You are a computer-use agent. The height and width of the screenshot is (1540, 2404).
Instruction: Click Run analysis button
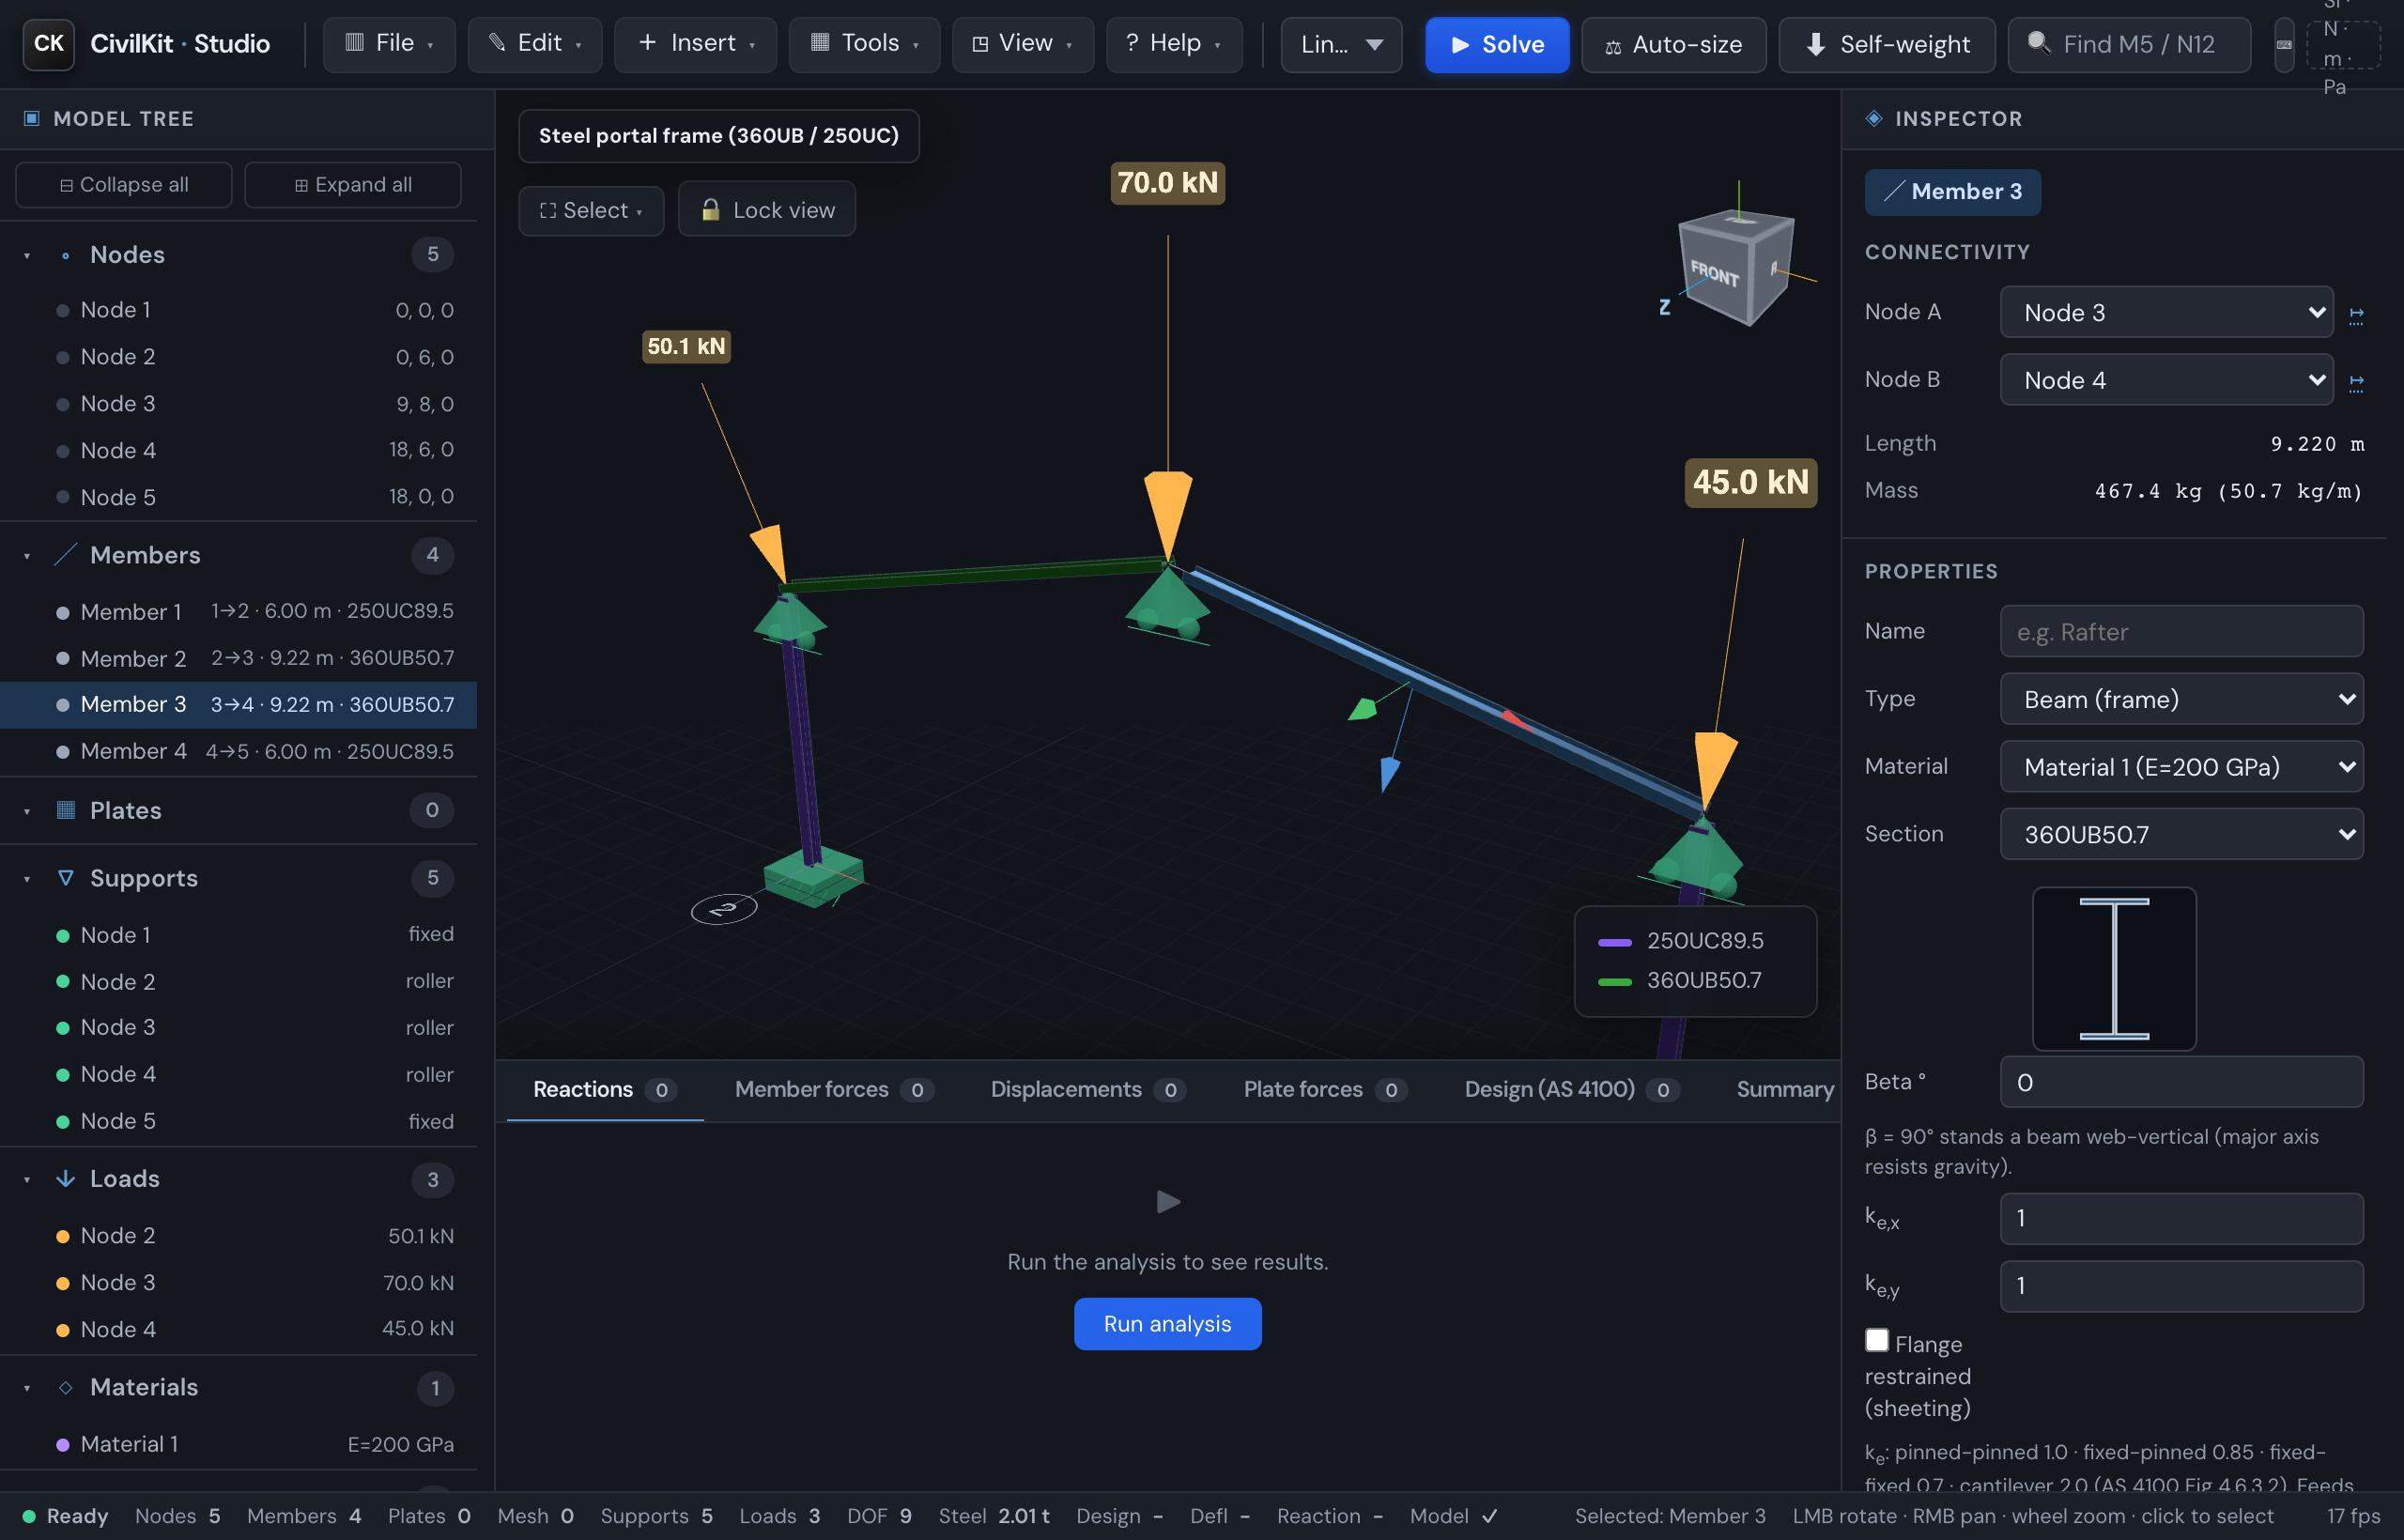pos(1167,1323)
